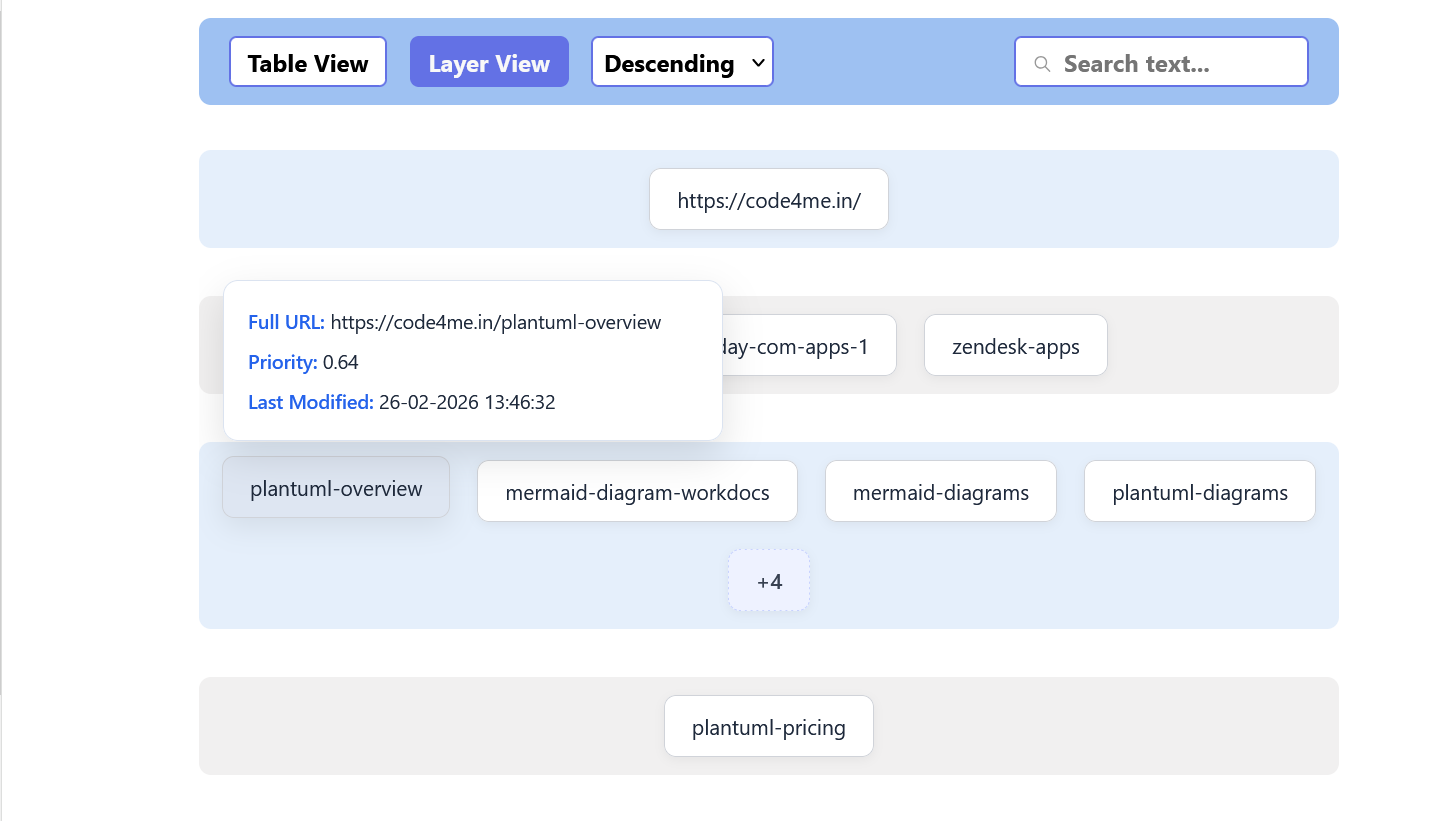
Task: Select the plantuml-overview node
Action: (x=335, y=488)
